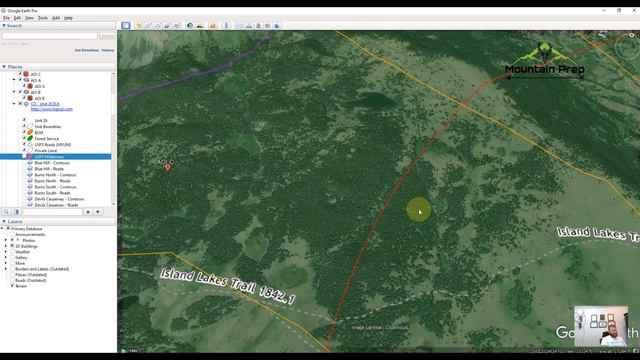
Task: Uncheck the Unit Boundaries checkbox
Action: tap(24, 127)
